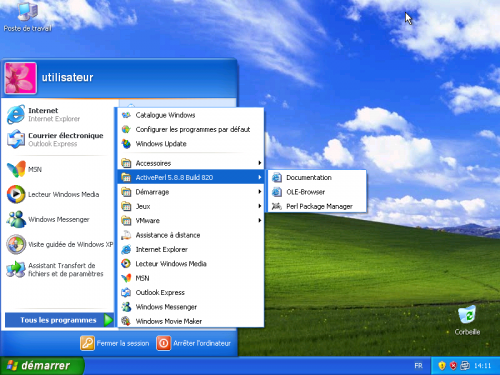Open Assistance à distance entry

pos(191,235)
